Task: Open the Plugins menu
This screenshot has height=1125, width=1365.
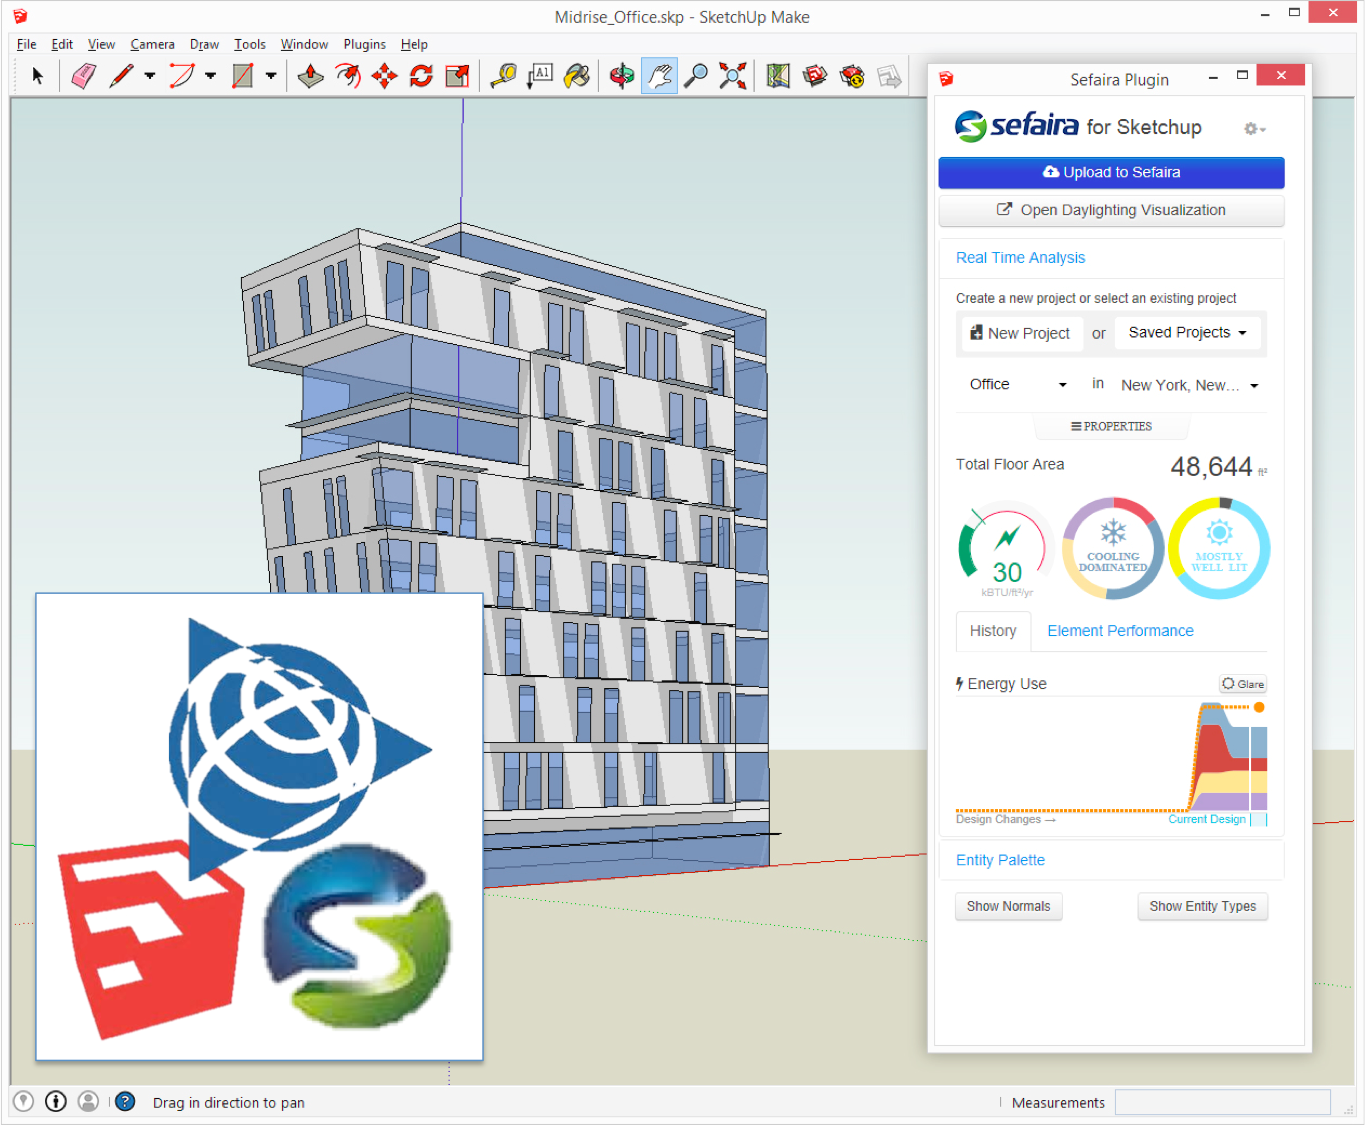Action: tap(364, 44)
